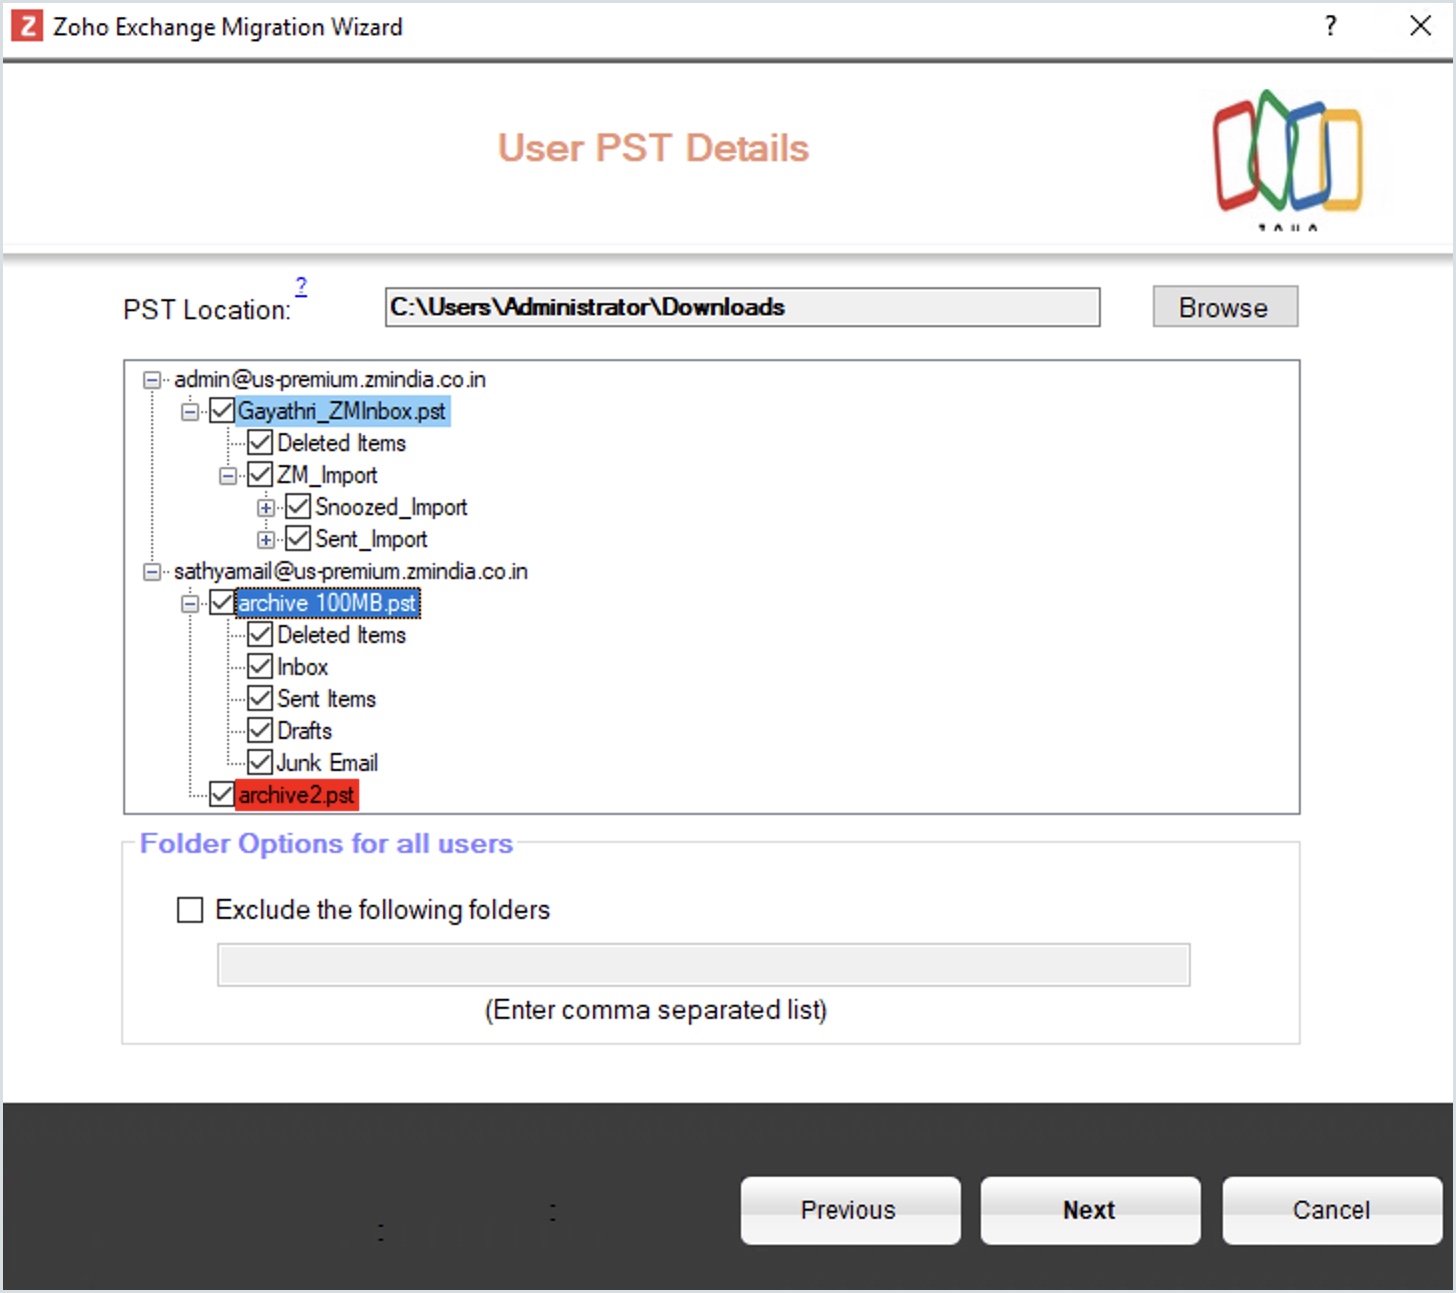Screen dimensions: 1456x1293
Task: Click the sathyamail@us-premium.zmindia.co.in account label
Action: pyautogui.click(x=351, y=572)
